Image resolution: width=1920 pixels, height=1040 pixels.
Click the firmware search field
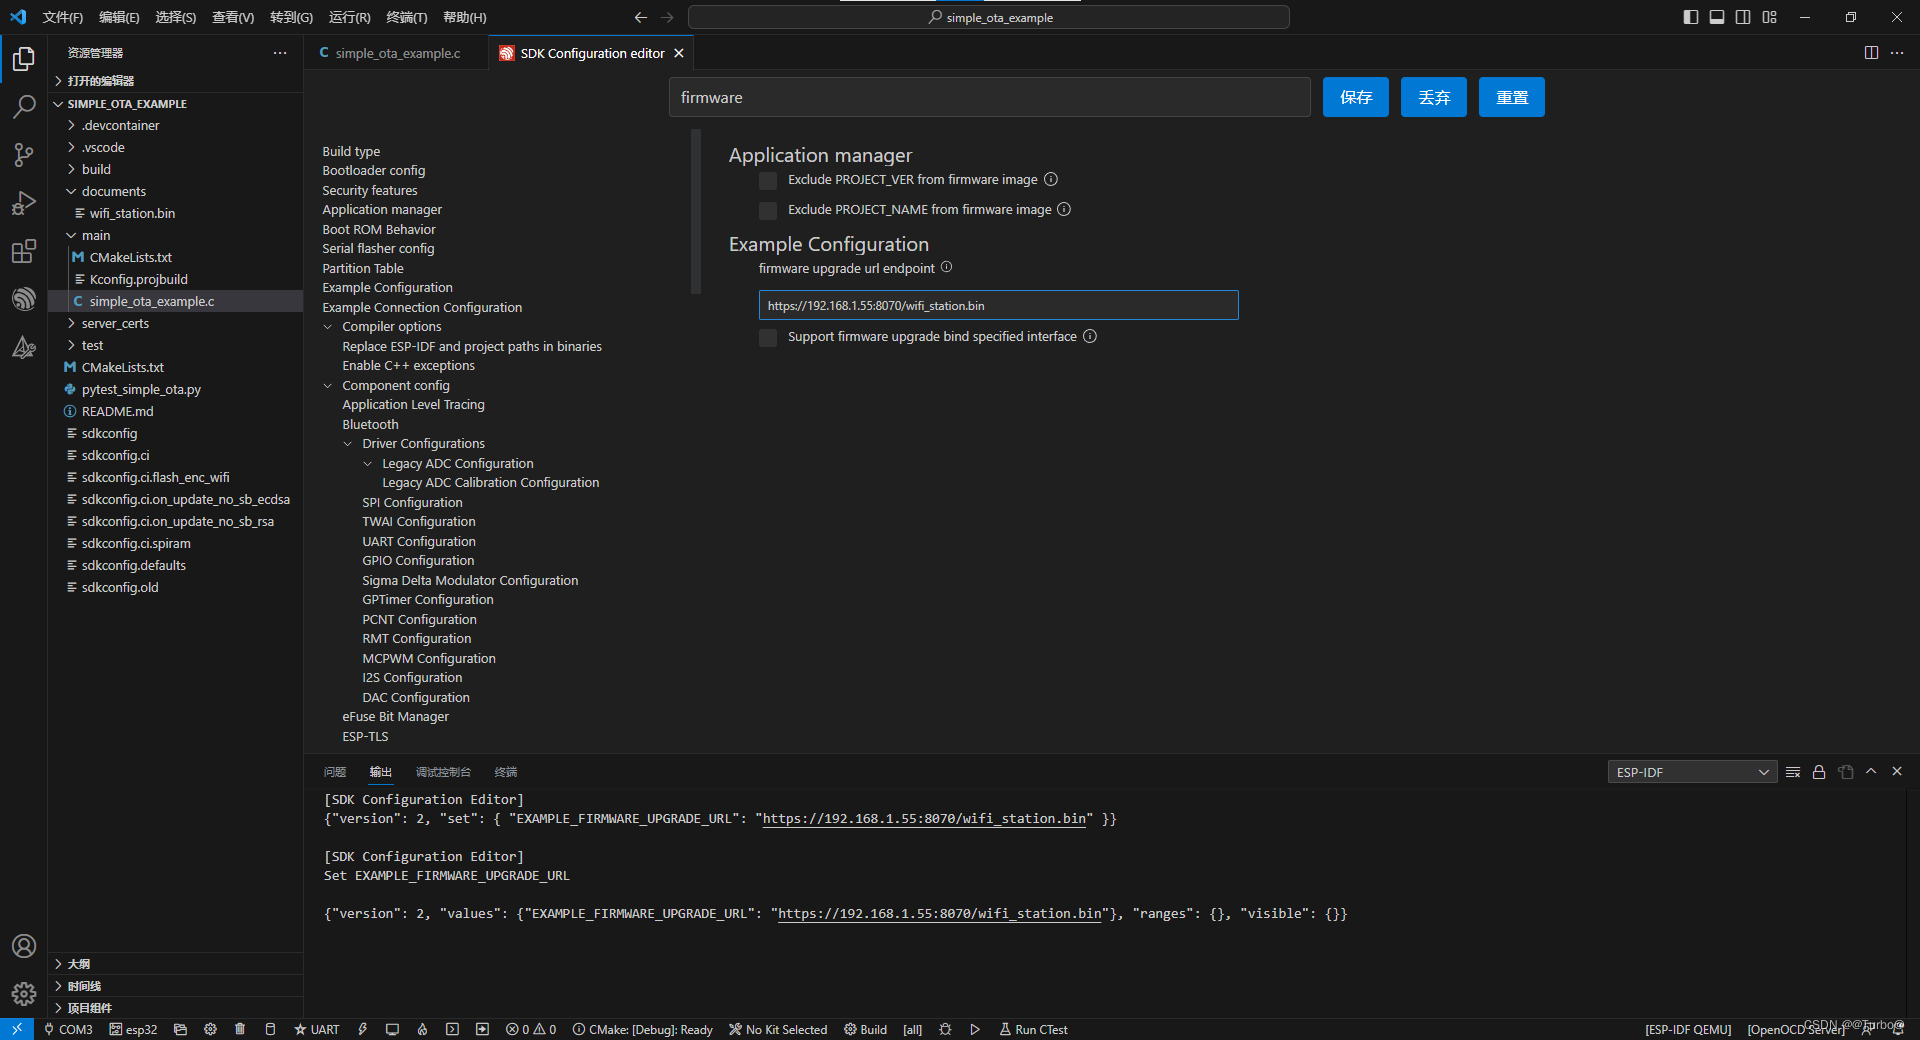click(x=989, y=97)
